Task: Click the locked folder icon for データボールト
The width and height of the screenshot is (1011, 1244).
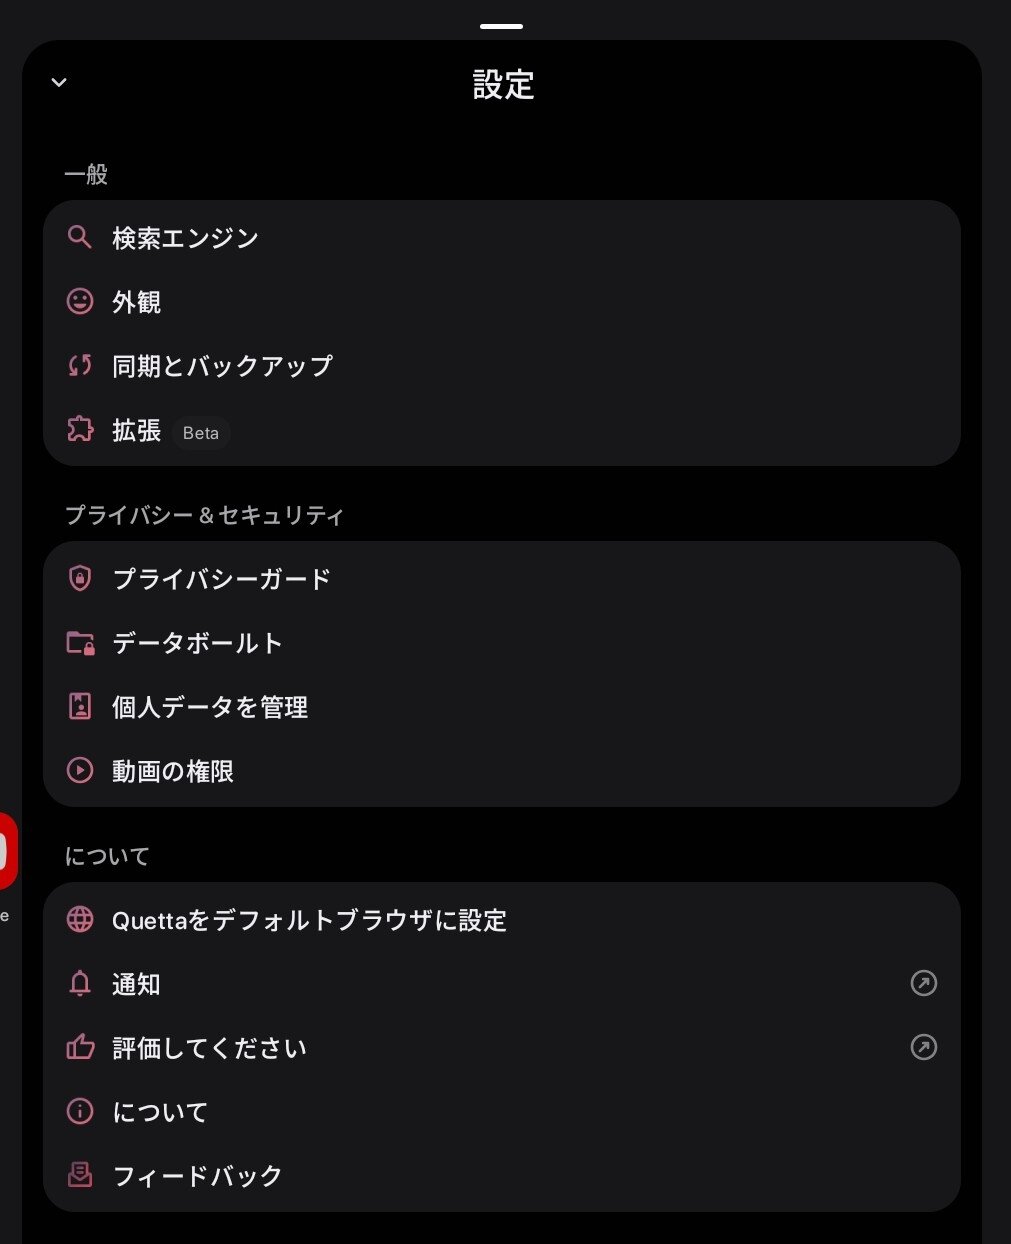Action: click(80, 642)
